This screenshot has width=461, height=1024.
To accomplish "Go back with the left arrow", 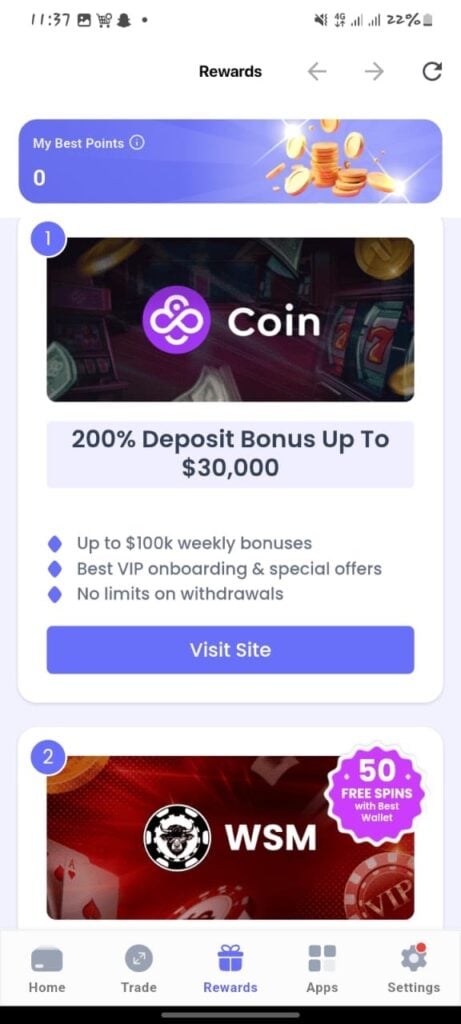I will click(317, 71).
